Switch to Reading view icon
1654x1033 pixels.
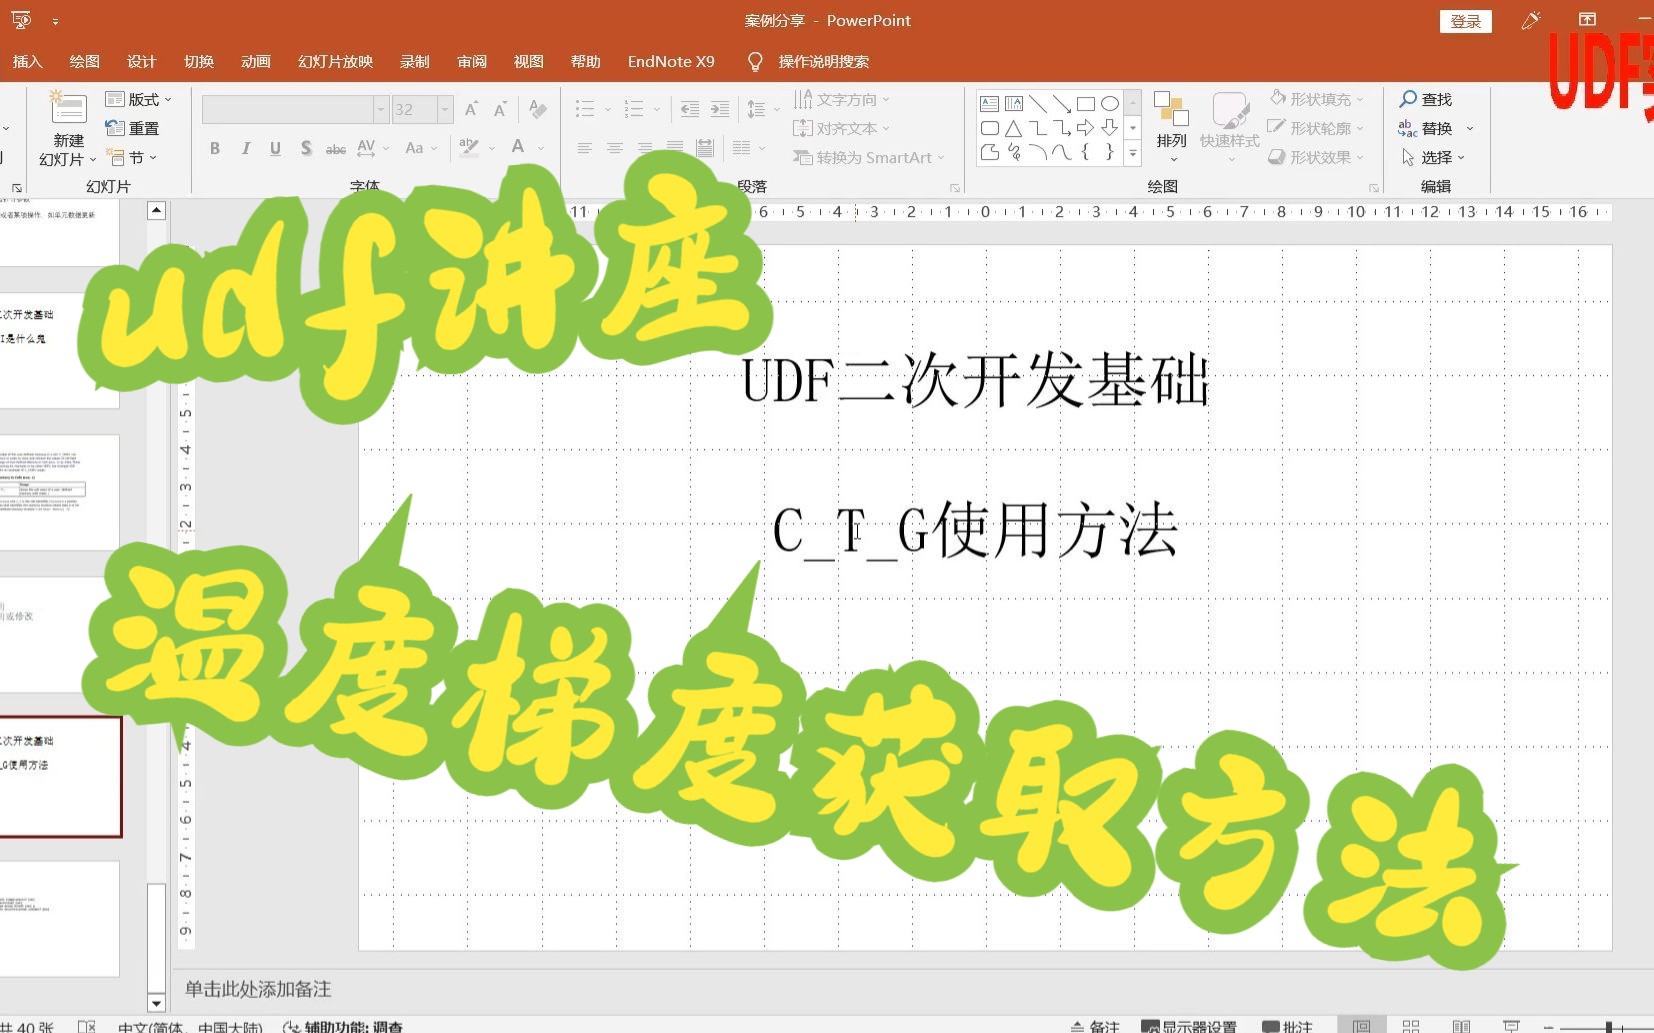[1461, 1026]
